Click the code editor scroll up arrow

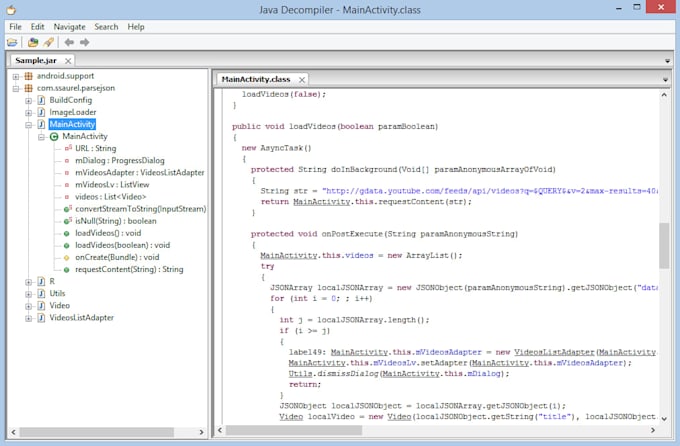(x=664, y=95)
